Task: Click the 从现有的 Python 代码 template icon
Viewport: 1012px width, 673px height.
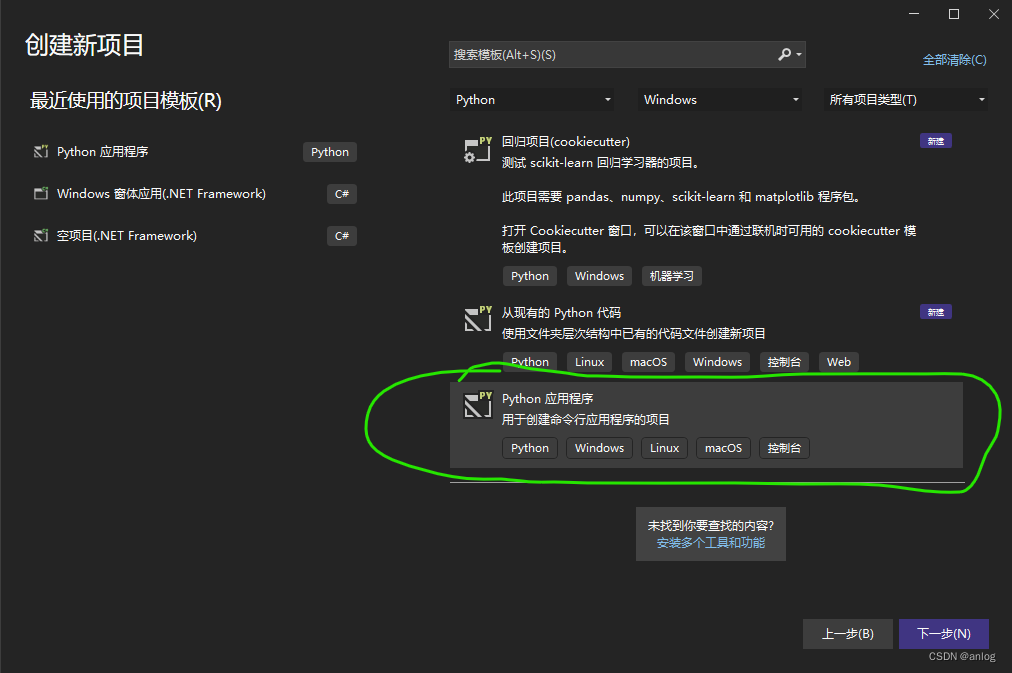Action: point(478,319)
